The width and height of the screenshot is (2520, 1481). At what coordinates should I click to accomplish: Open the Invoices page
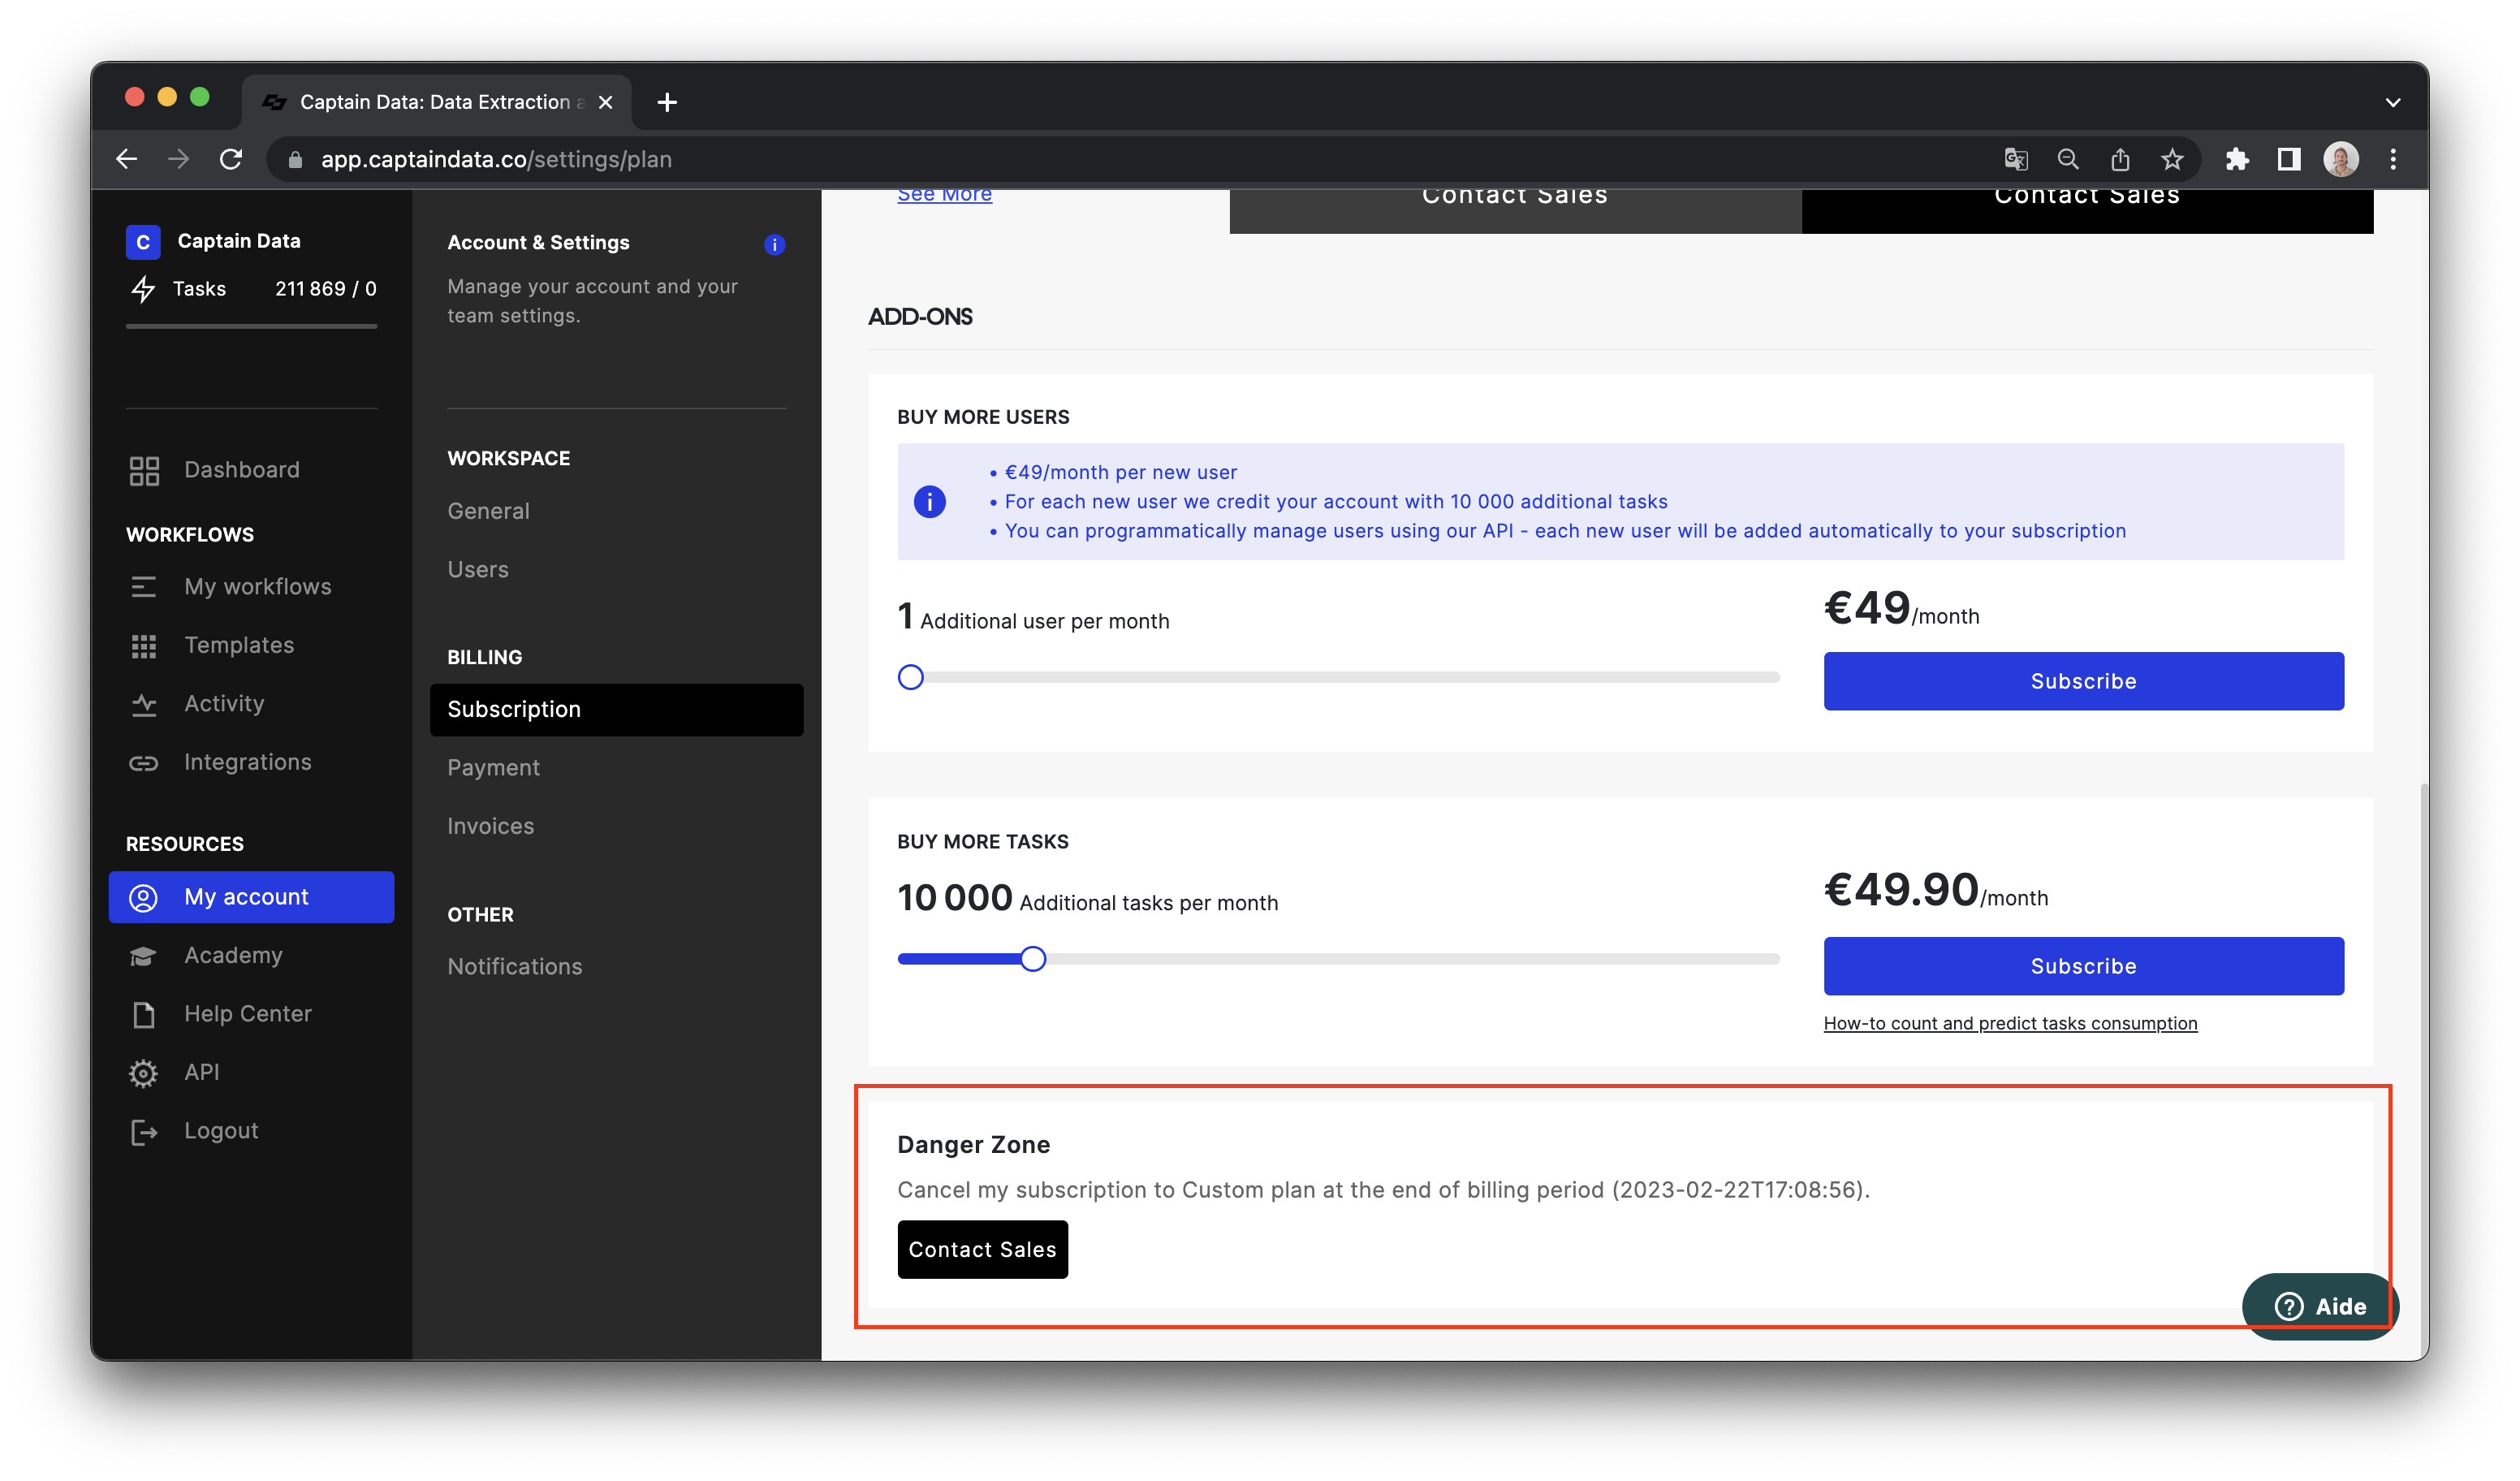click(x=491, y=826)
